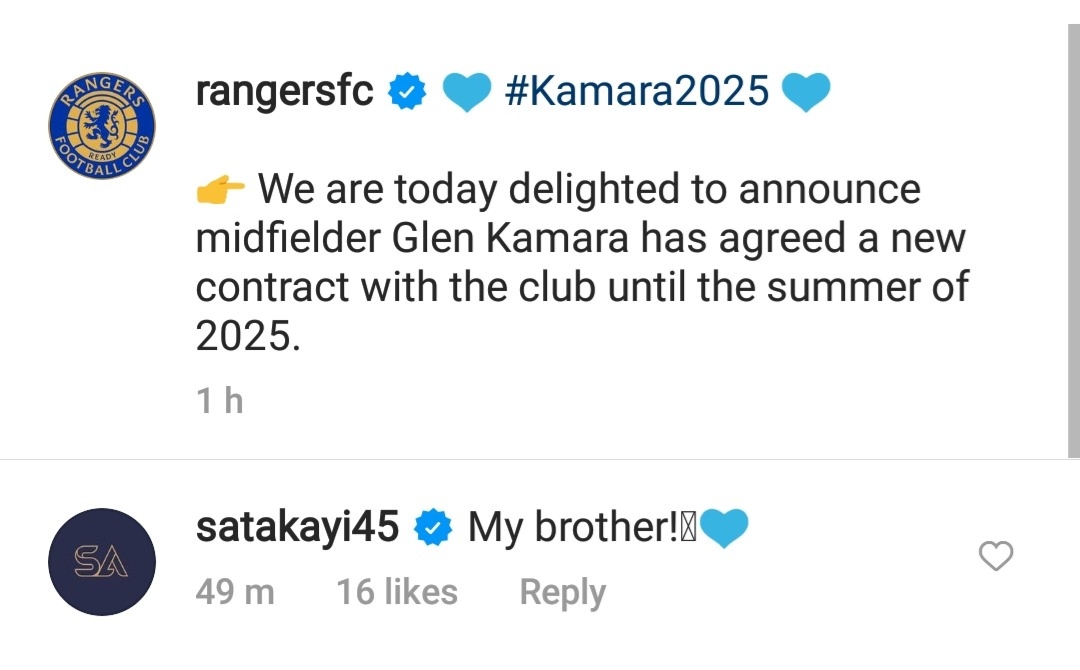The image size is (1080, 670).
Task: Open the #Kamara2025 hashtag
Action: 636,91
